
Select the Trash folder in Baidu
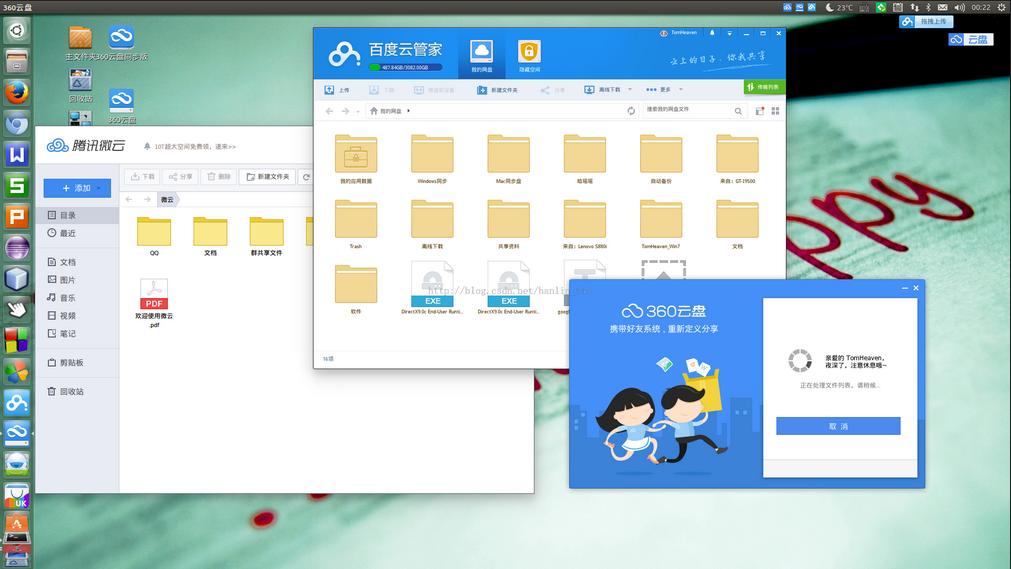click(356, 224)
